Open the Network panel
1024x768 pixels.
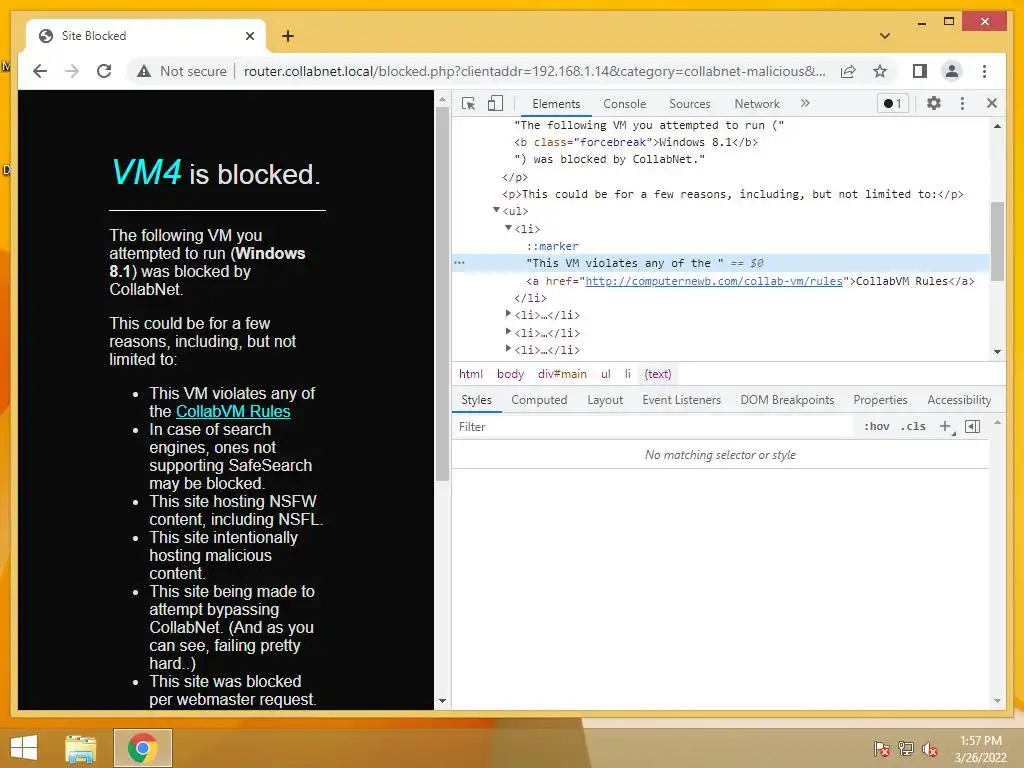pyautogui.click(x=757, y=104)
